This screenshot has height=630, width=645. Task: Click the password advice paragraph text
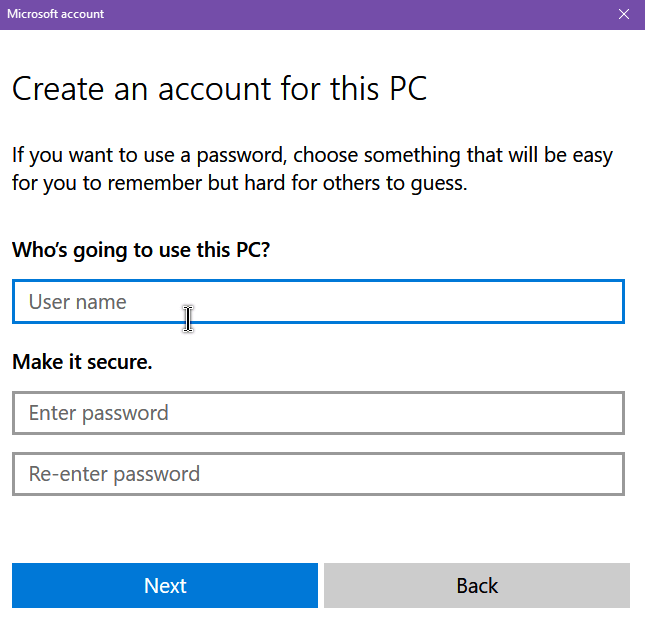point(313,169)
